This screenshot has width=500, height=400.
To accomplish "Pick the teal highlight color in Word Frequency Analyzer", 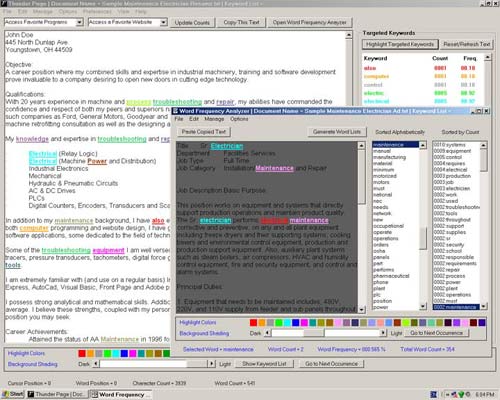I will pos(312,322).
